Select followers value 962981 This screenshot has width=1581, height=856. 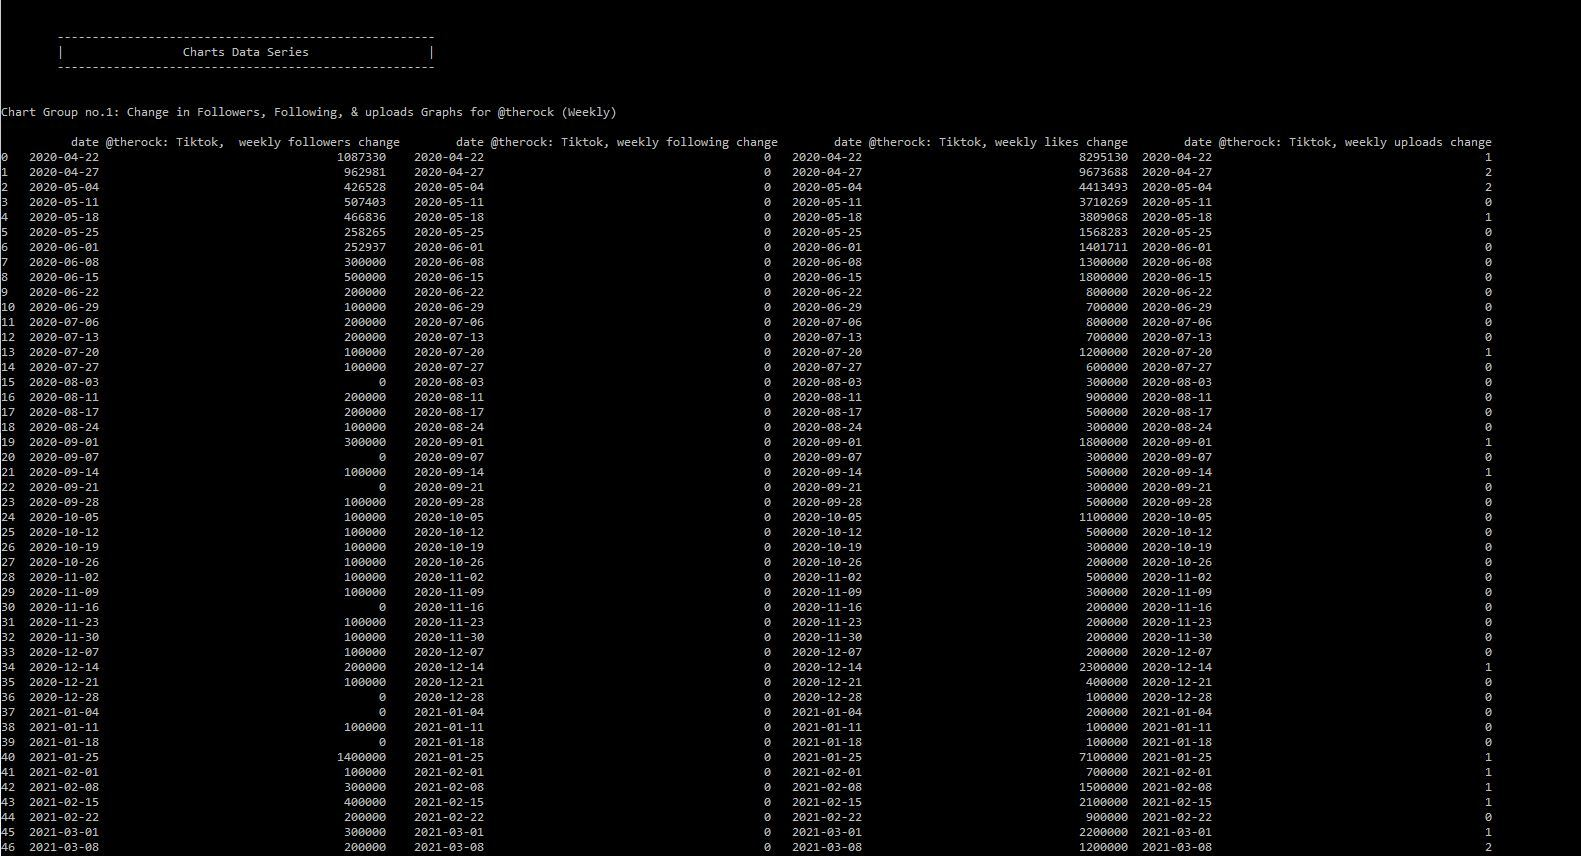tap(364, 172)
